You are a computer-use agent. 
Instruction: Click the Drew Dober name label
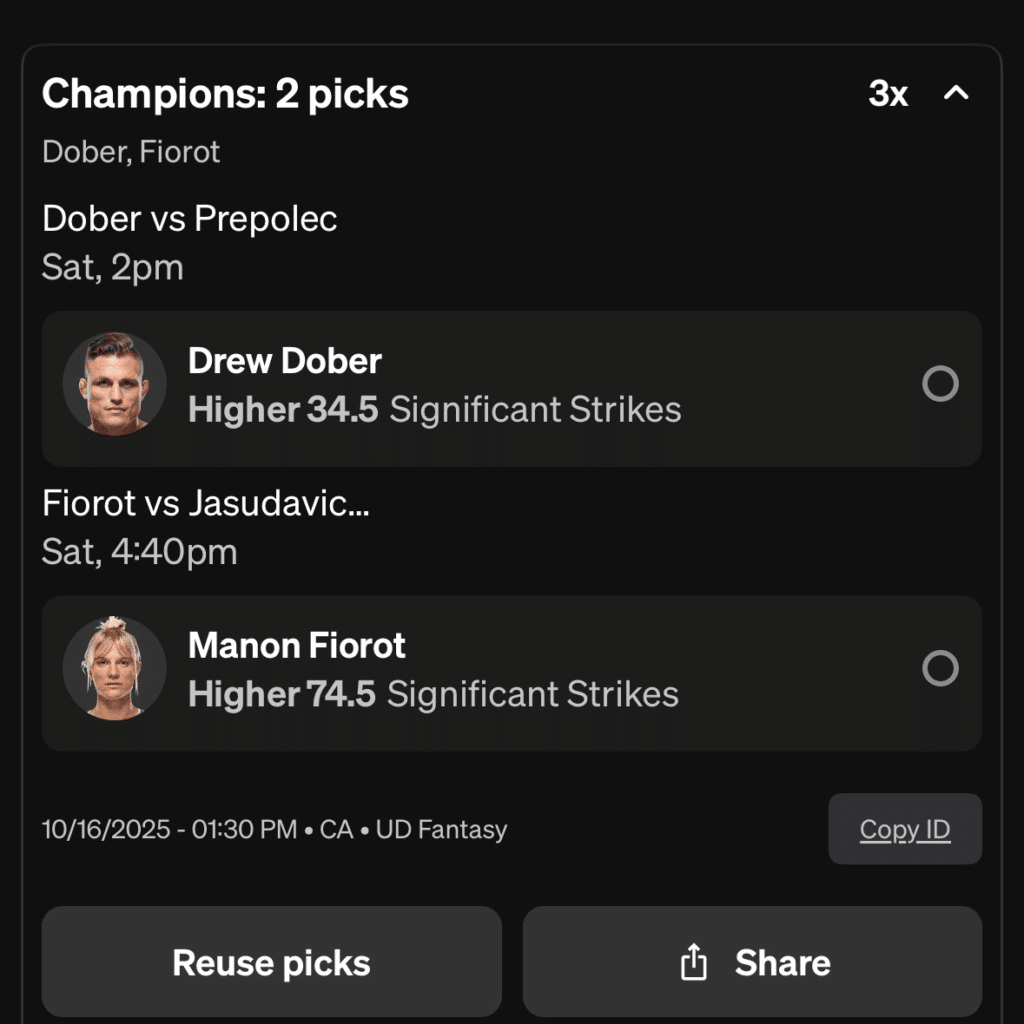click(x=285, y=360)
